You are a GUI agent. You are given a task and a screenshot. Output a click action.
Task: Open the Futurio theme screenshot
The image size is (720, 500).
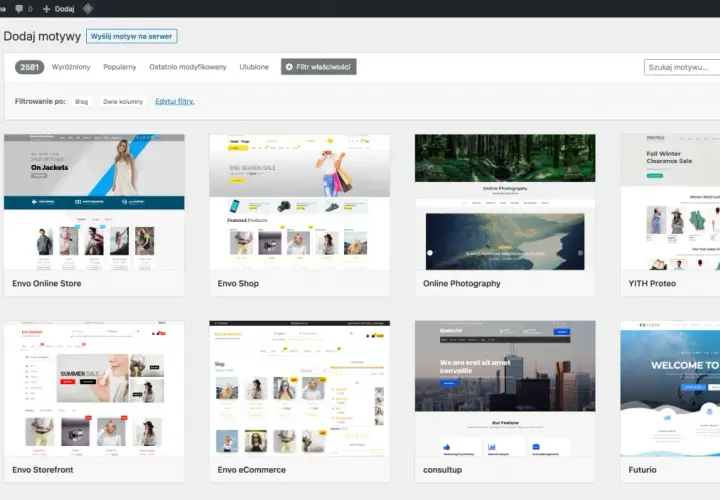click(670, 388)
